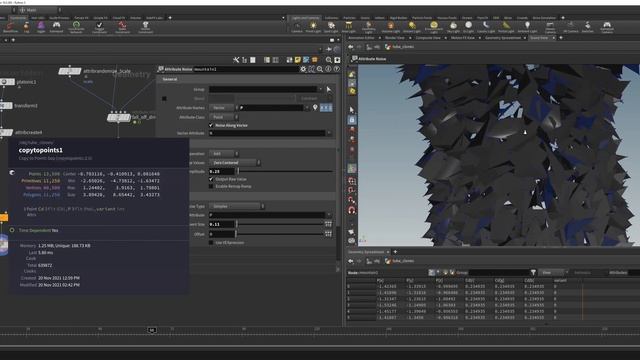The width and height of the screenshot is (640, 360).
Task: Open the help icon in parameter pane
Action: 336,69
